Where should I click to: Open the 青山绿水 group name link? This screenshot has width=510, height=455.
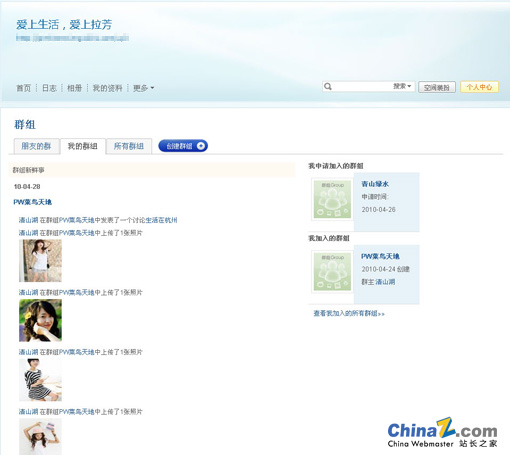[x=375, y=184]
